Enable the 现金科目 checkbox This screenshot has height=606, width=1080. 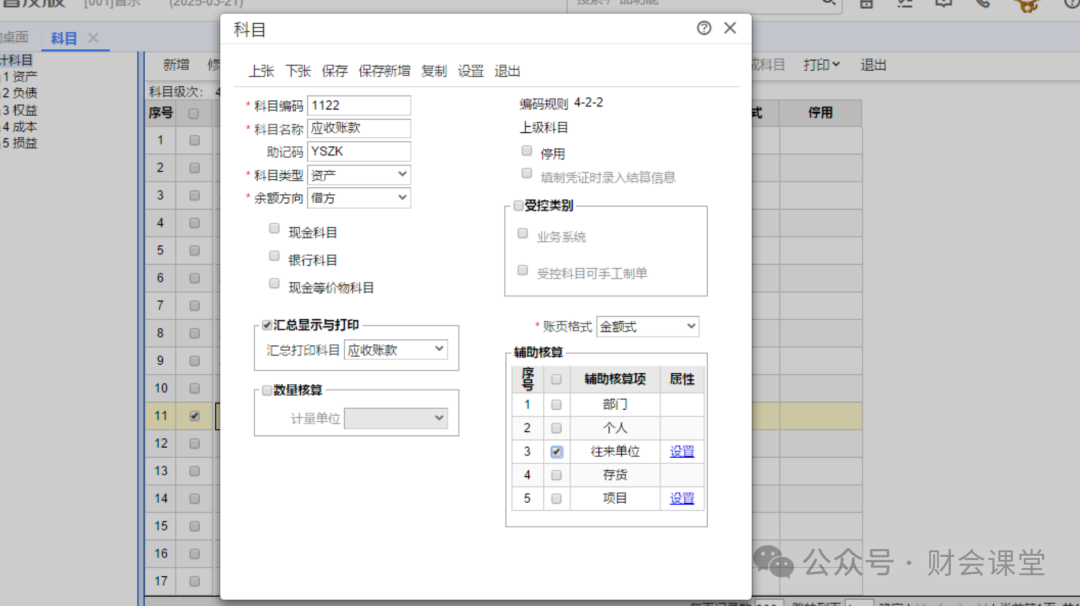[275, 228]
